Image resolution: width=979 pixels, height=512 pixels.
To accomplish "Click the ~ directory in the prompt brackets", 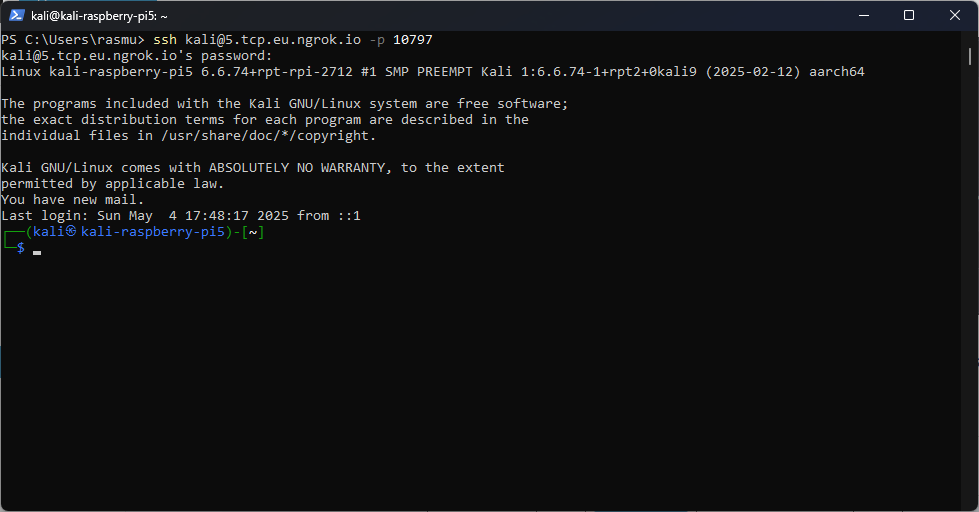I will pos(253,232).
